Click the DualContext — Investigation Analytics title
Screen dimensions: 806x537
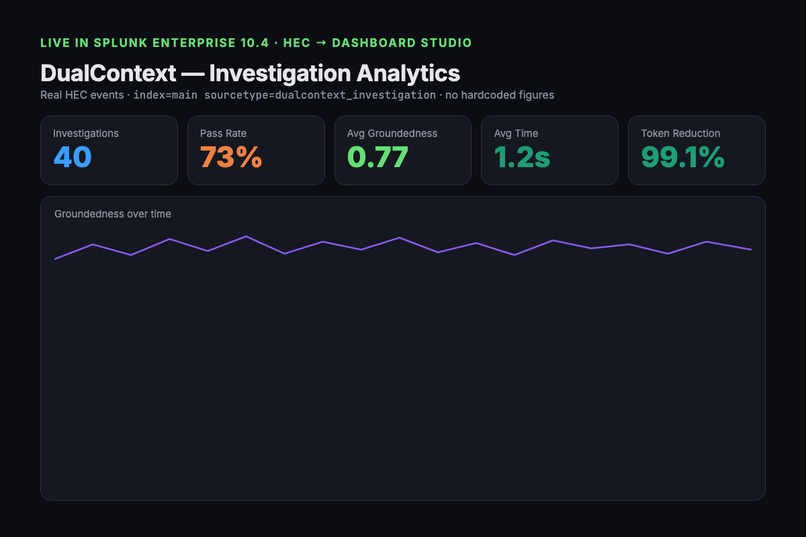(x=250, y=73)
